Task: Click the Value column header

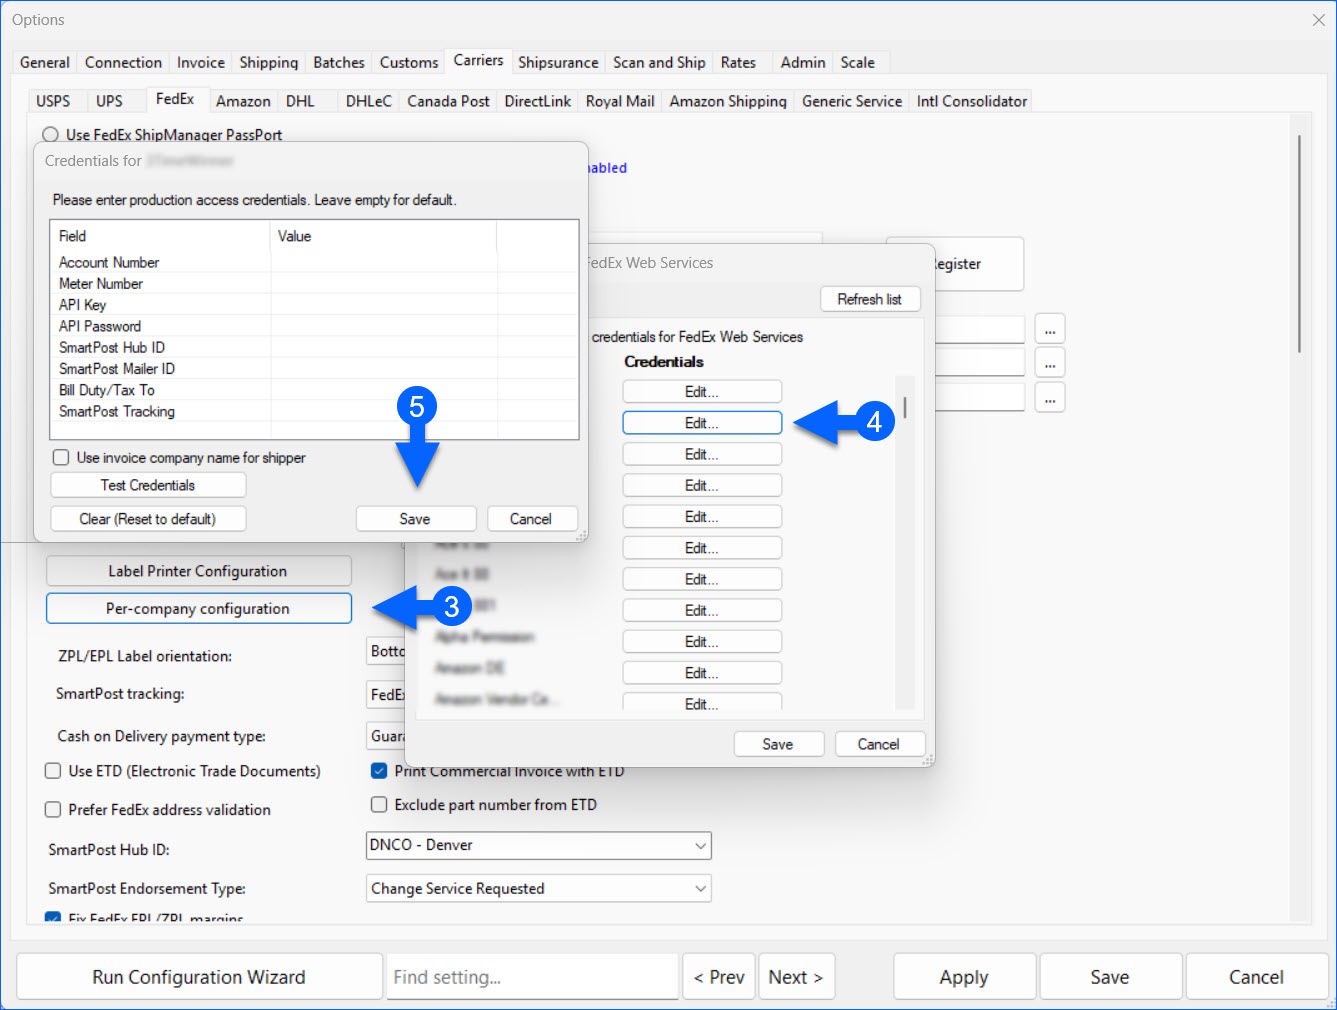Action: point(384,236)
